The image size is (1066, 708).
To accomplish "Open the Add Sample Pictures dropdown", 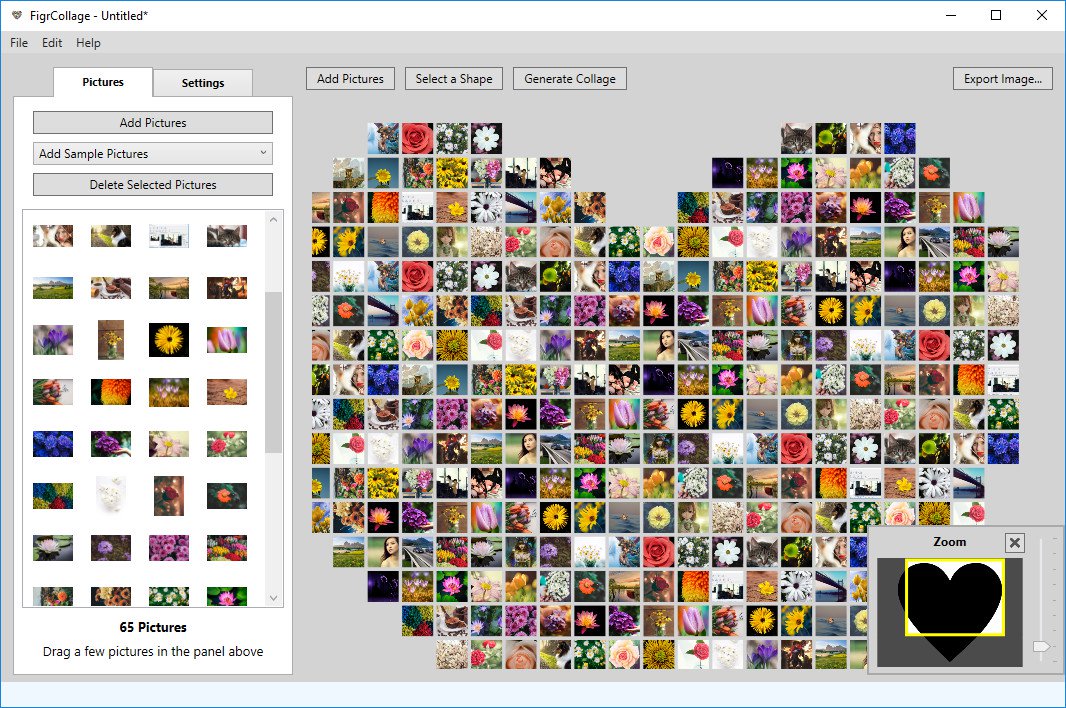I will pos(152,153).
